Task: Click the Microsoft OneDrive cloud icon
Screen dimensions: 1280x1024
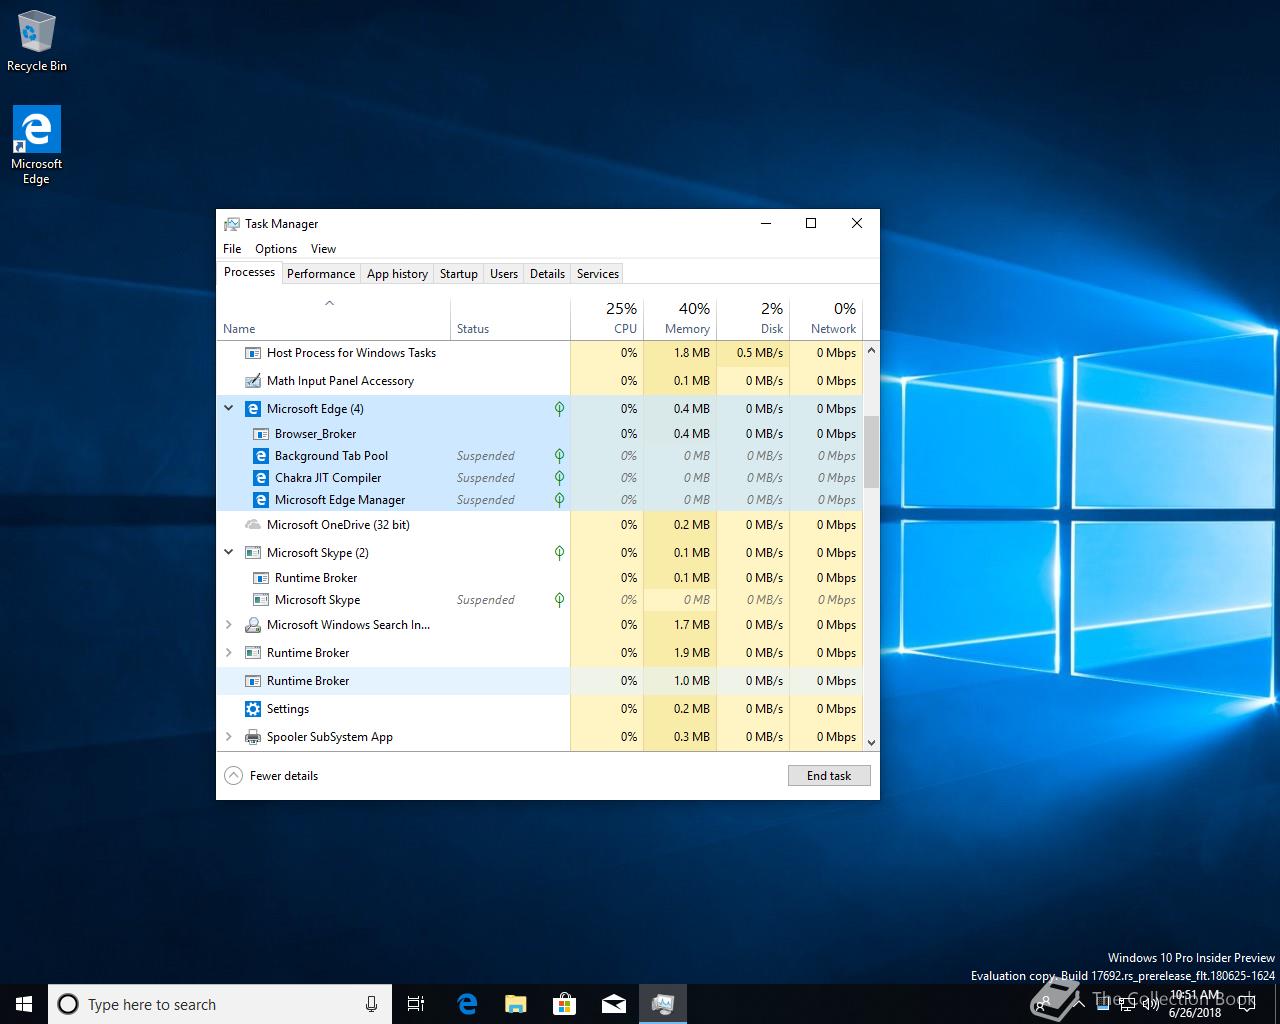Action: click(x=253, y=525)
